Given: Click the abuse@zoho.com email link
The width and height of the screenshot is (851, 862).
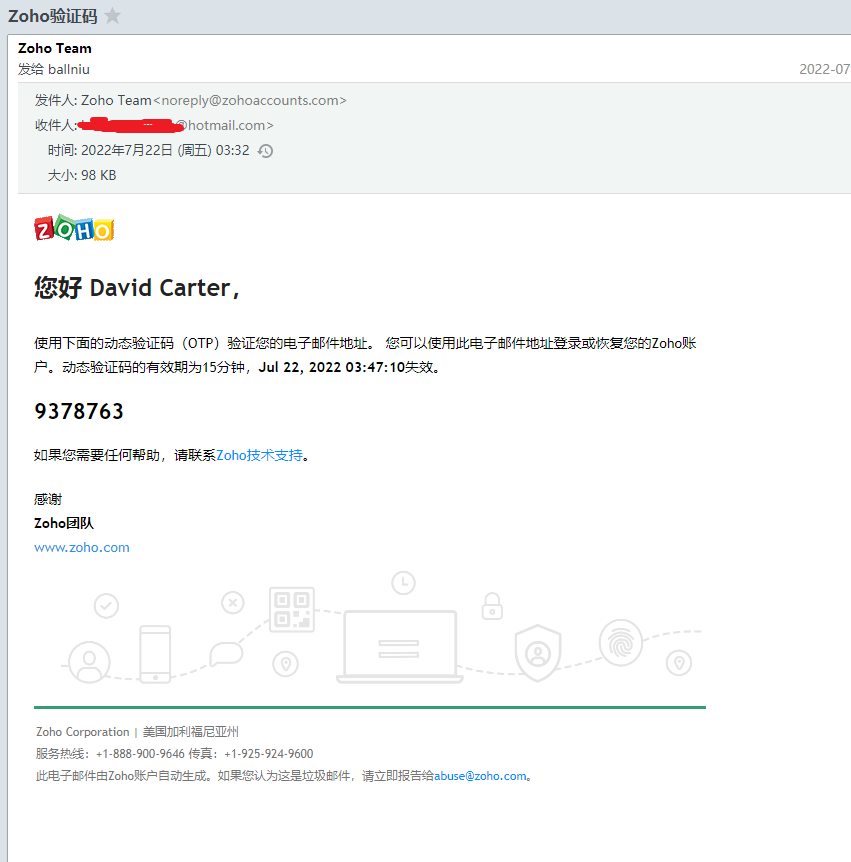Looking at the screenshot, I should click(x=480, y=776).
